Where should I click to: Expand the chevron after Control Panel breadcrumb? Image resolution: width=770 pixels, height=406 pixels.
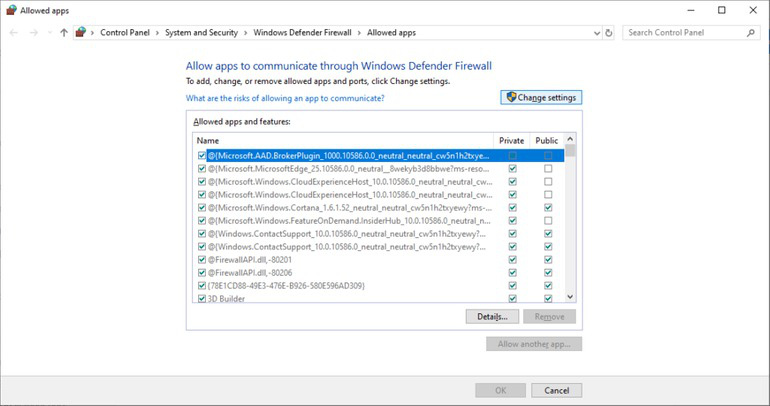[157, 33]
